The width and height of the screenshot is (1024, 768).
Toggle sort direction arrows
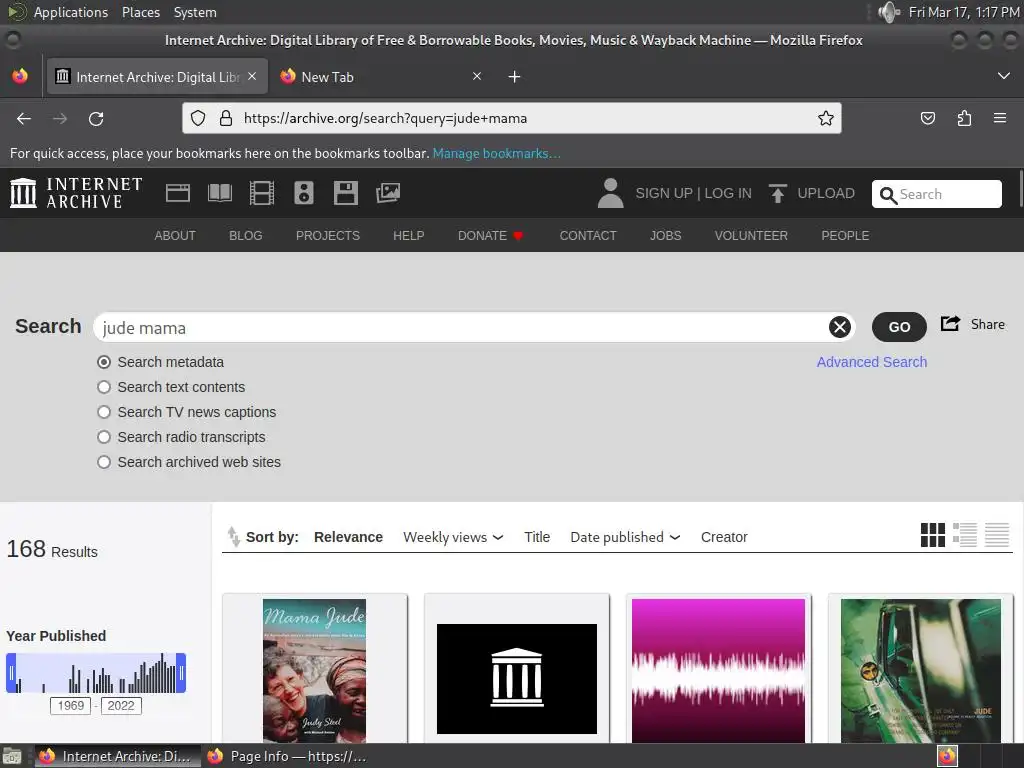[233, 536]
